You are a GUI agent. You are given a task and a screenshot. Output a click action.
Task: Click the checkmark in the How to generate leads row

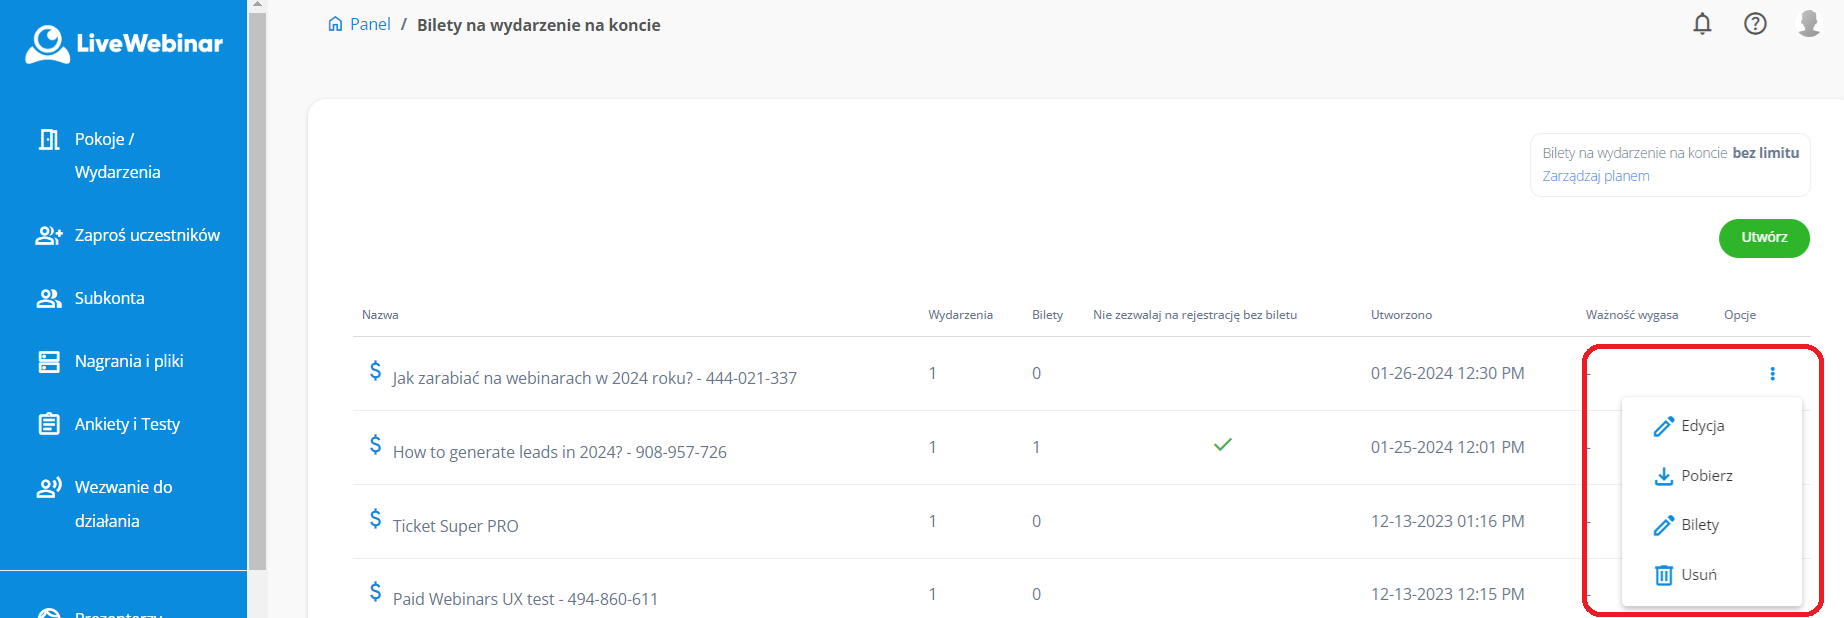click(x=1222, y=445)
